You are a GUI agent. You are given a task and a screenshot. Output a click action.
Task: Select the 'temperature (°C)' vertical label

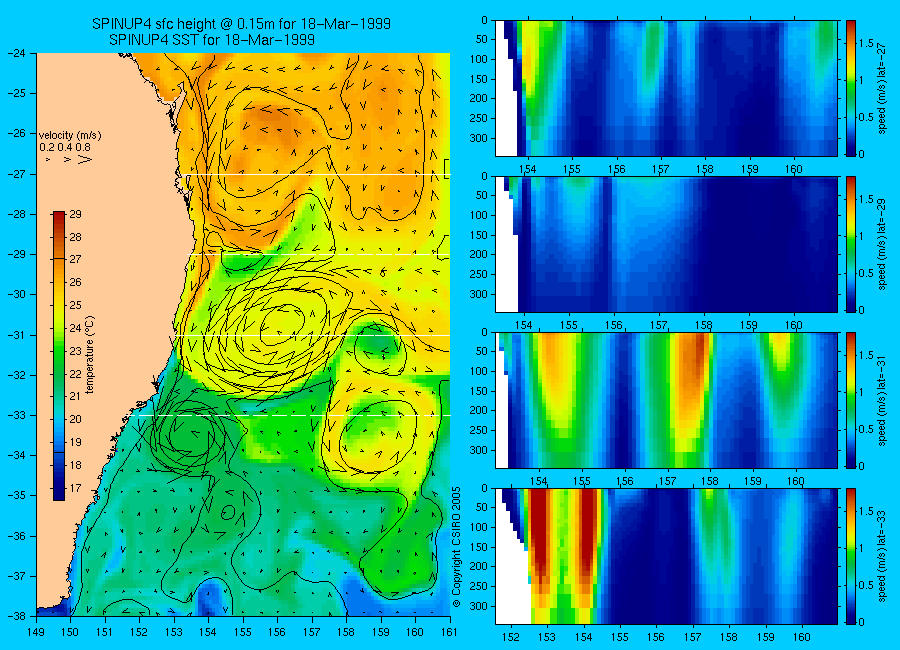[x=90, y=355]
